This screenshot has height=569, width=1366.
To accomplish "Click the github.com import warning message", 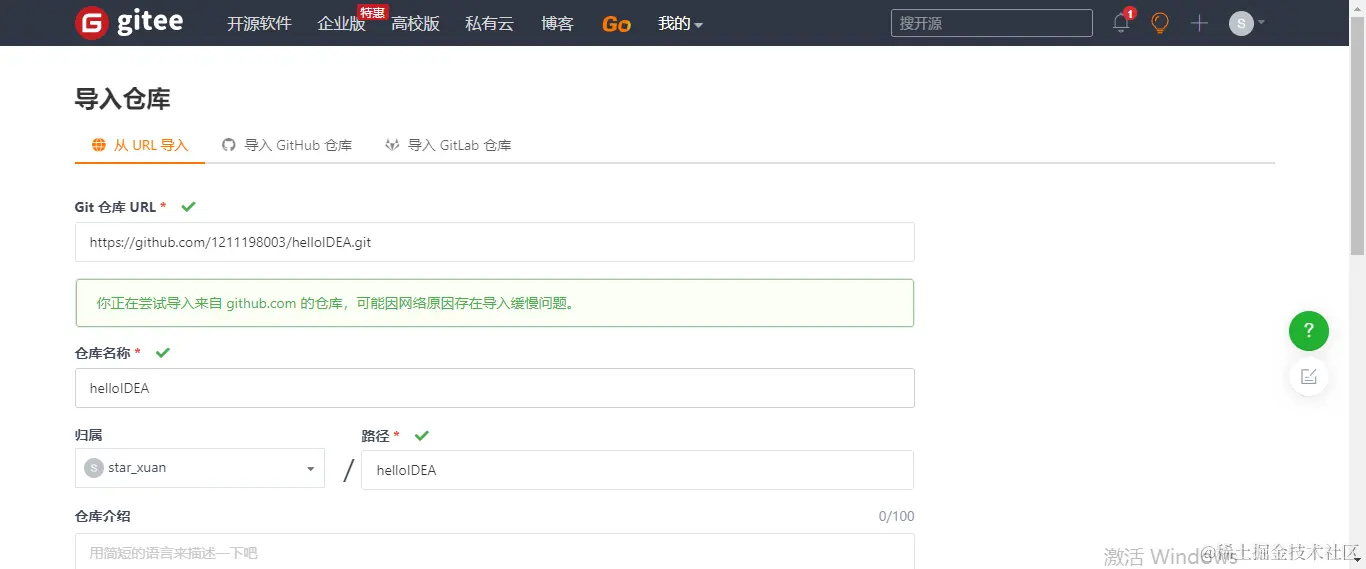I will [495, 303].
